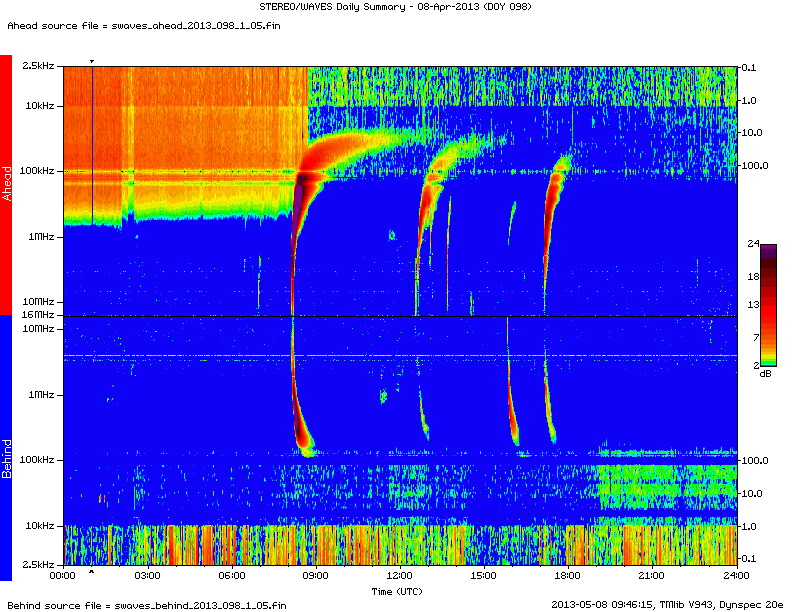Select the Behind source file name text

146,605
